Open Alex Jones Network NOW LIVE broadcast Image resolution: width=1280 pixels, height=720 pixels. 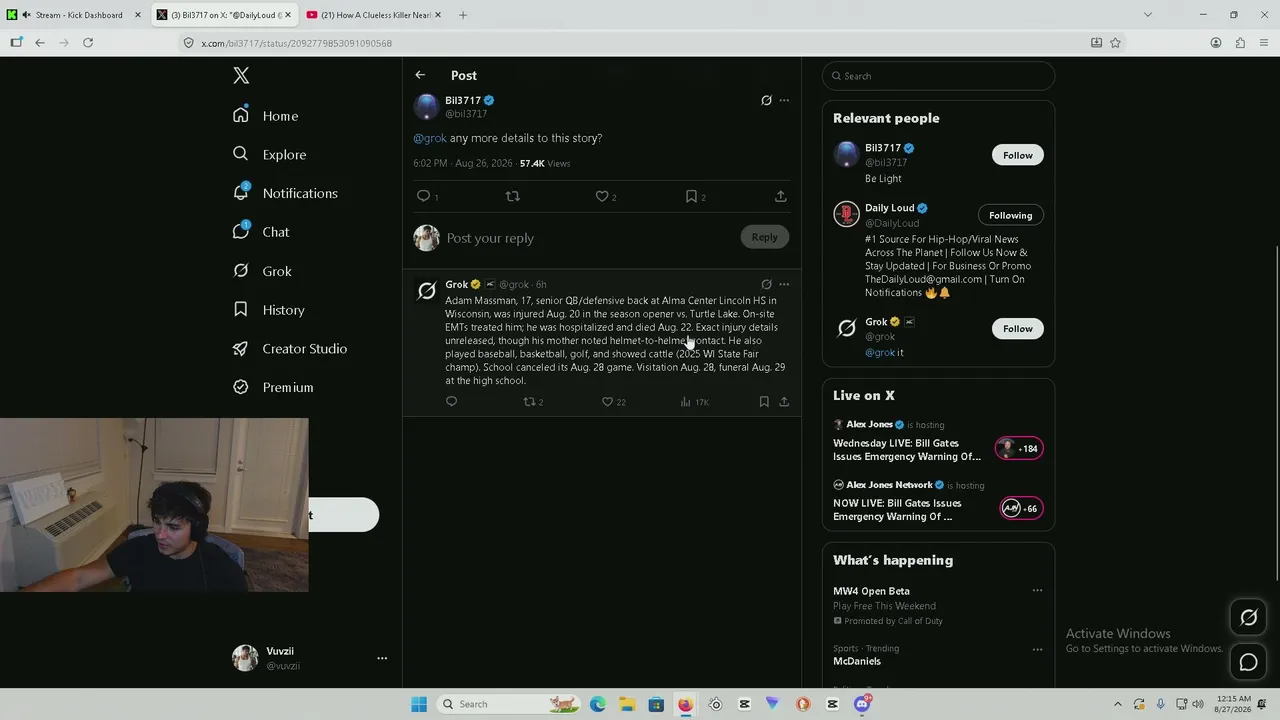pos(938,503)
